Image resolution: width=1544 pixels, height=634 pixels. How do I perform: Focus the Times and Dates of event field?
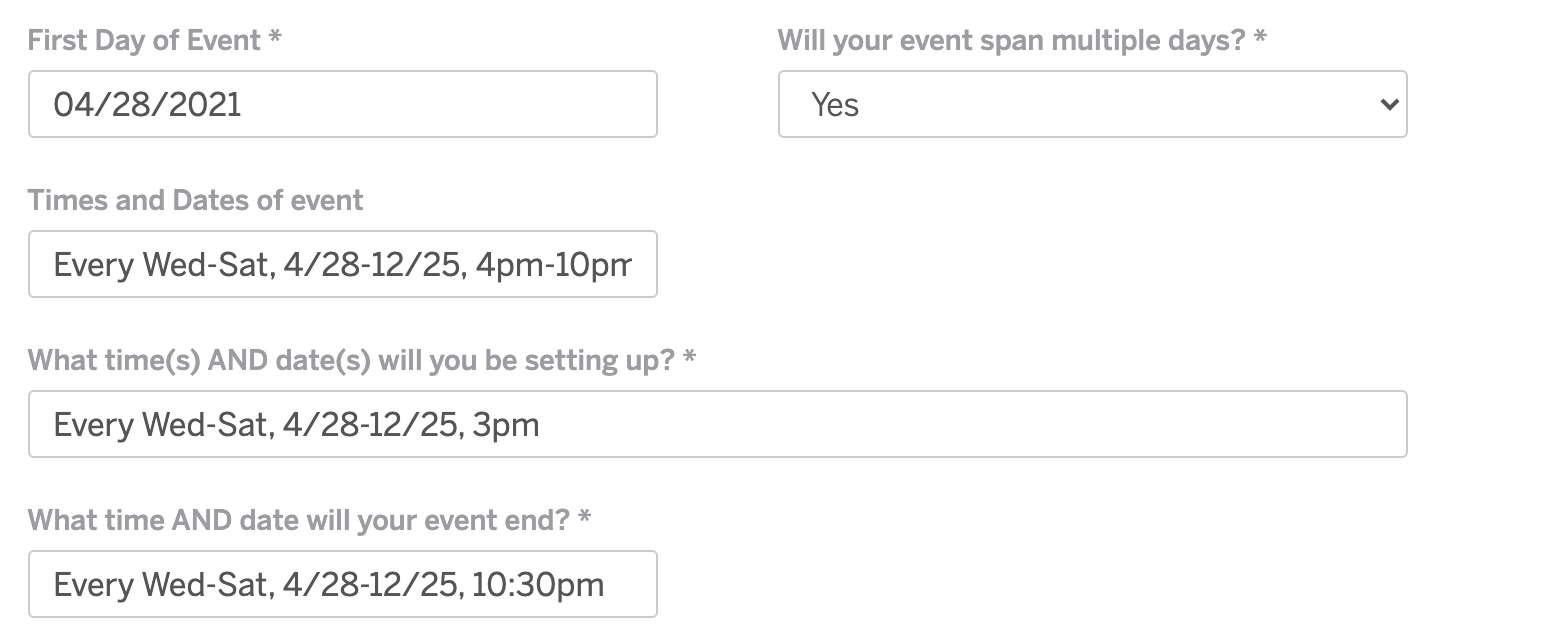(342, 264)
